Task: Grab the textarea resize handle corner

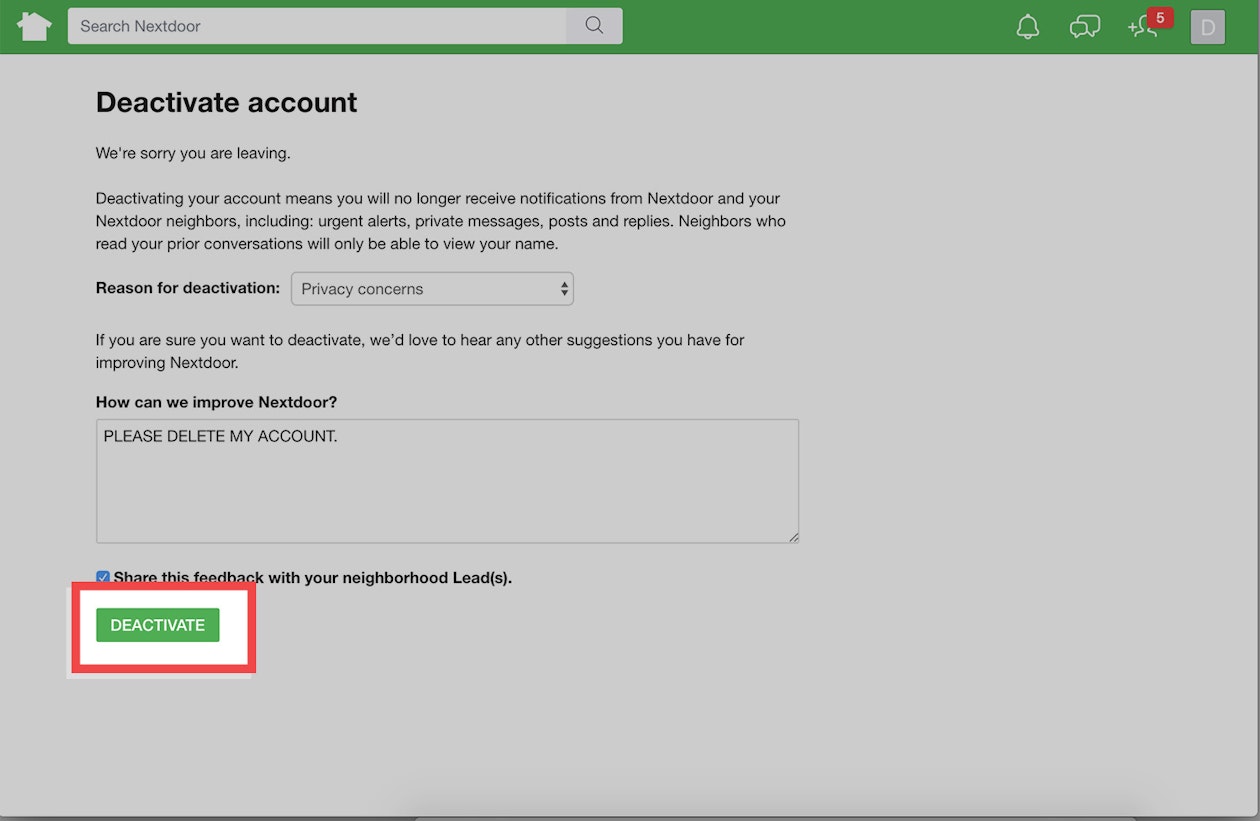Action: 793,537
